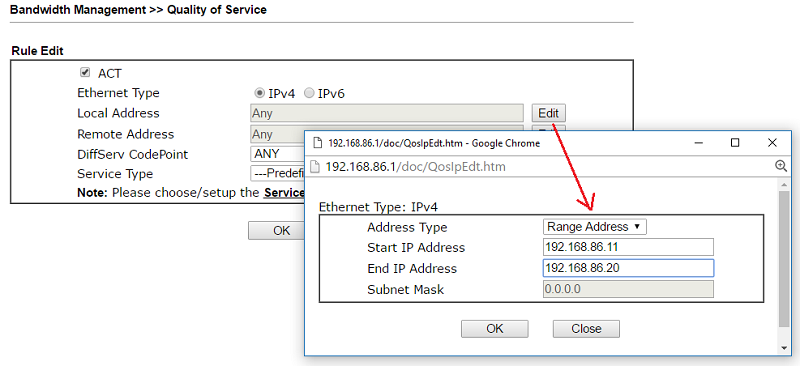Screen dimensions: 800x366
Task: Open the Service Type dropdown
Action: tap(277, 174)
